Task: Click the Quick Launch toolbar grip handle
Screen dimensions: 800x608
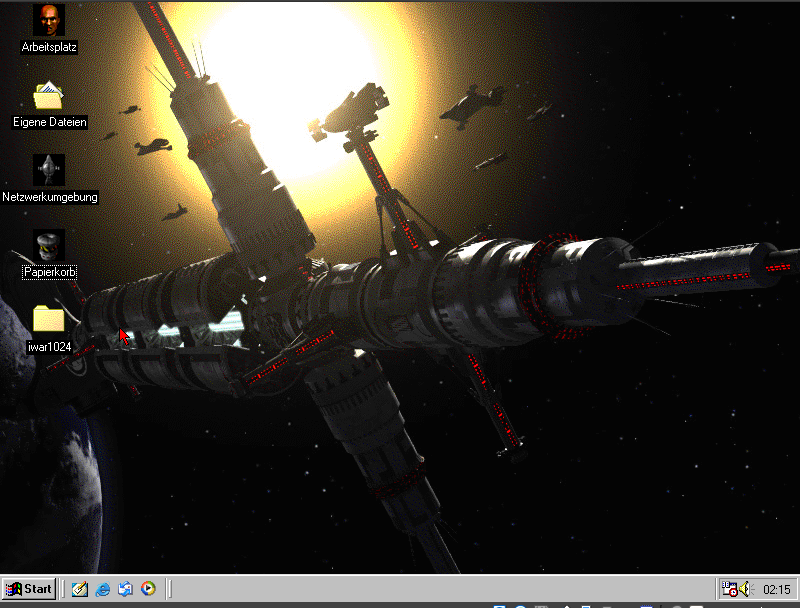Action: 63,589
